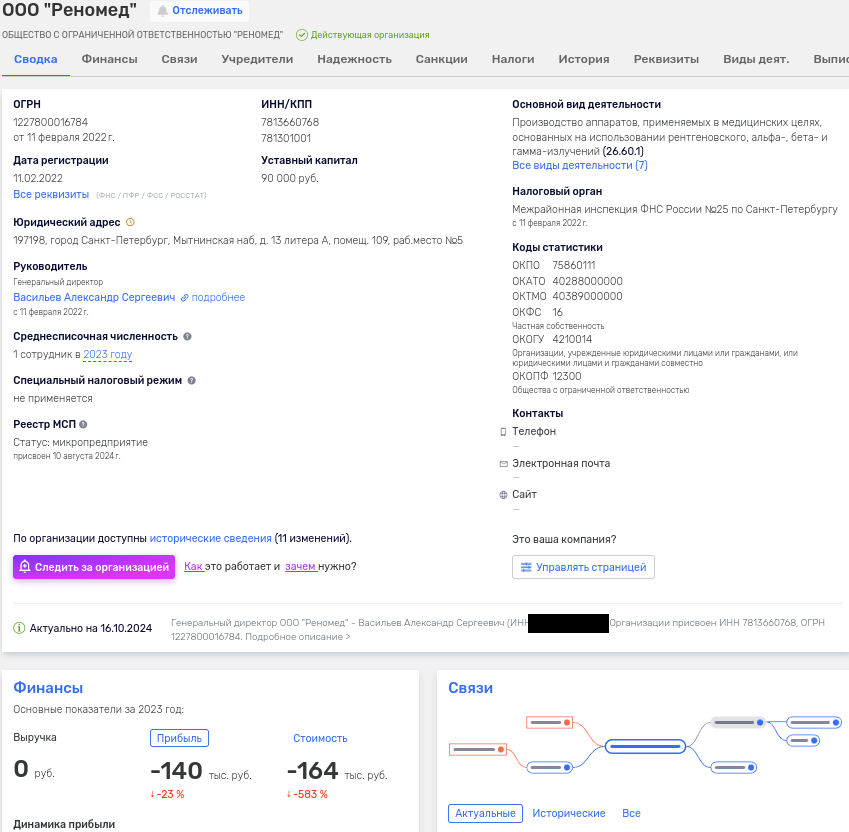The width and height of the screenshot is (849, 832).
Task: Open the Финансы tab
Action: click(109, 59)
